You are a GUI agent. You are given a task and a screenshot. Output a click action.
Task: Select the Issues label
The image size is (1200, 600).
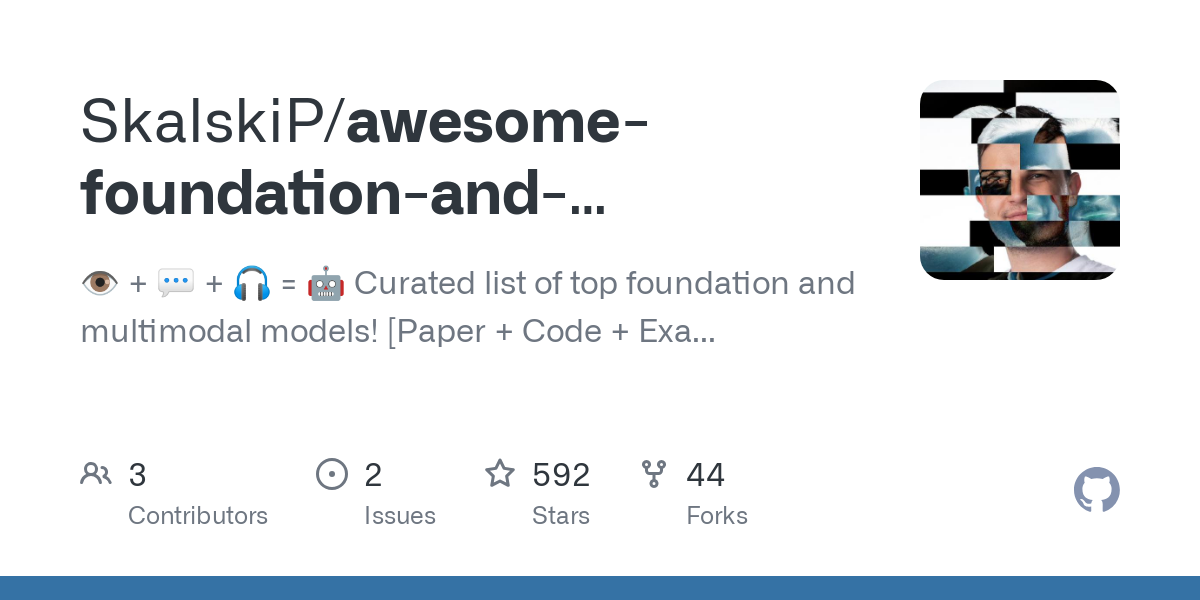pos(400,516)
